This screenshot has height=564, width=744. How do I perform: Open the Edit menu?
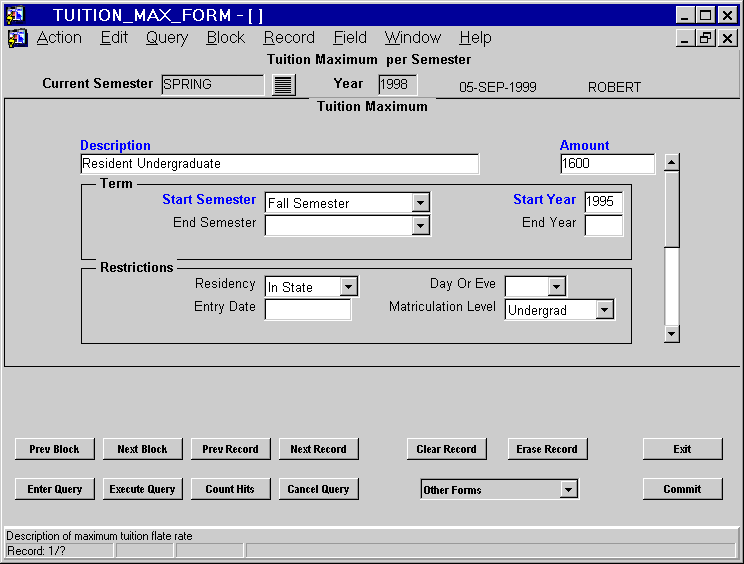114,37
